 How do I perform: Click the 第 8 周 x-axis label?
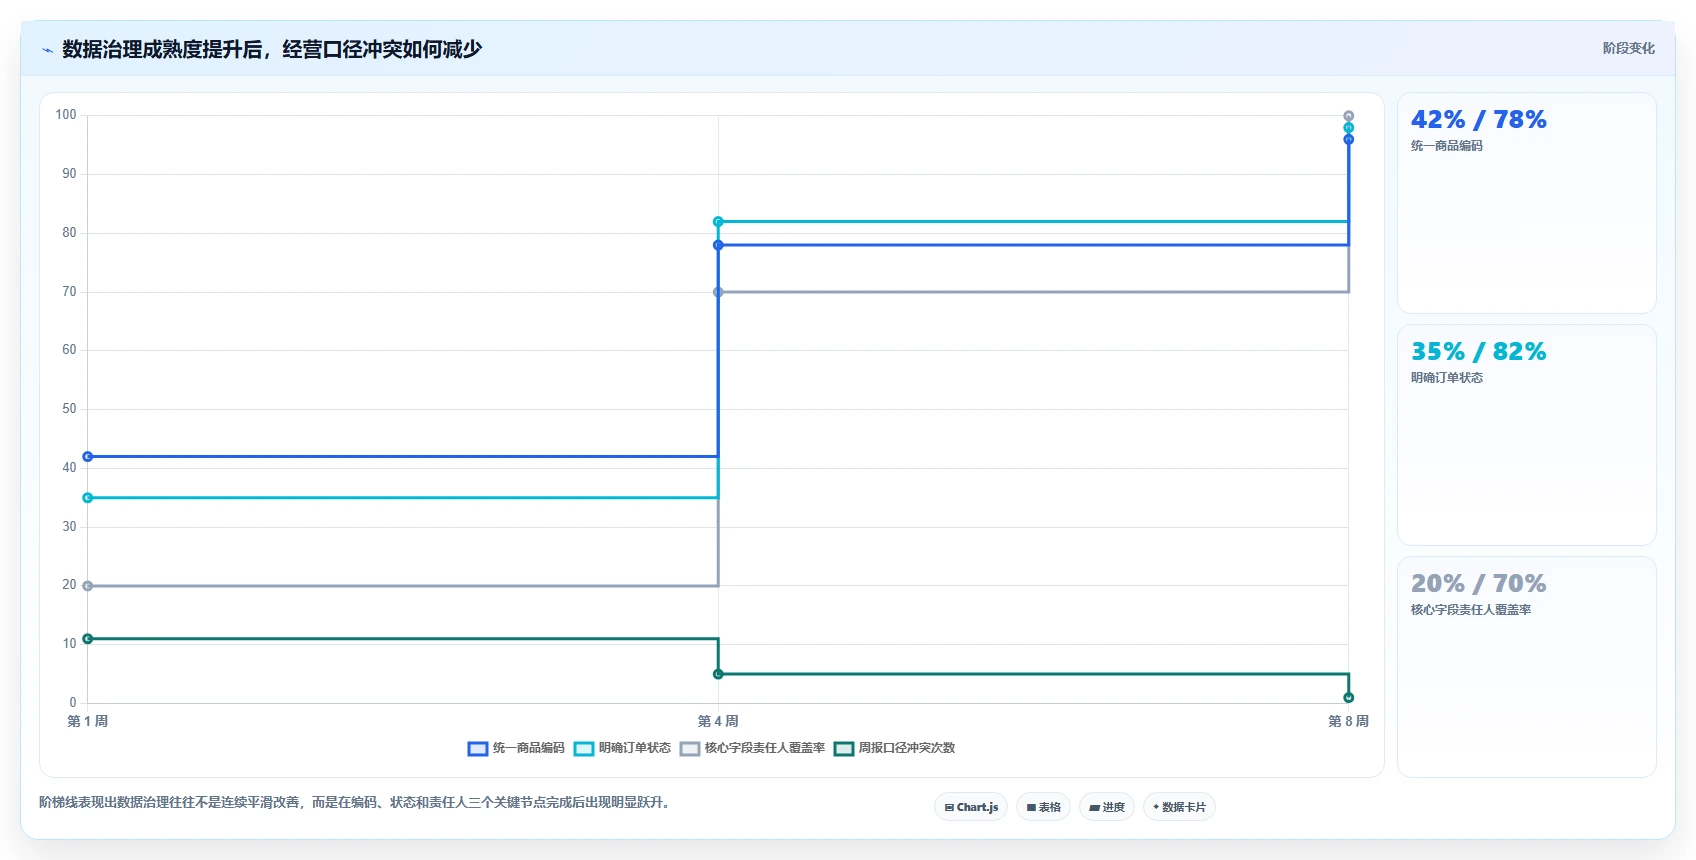1348,721
